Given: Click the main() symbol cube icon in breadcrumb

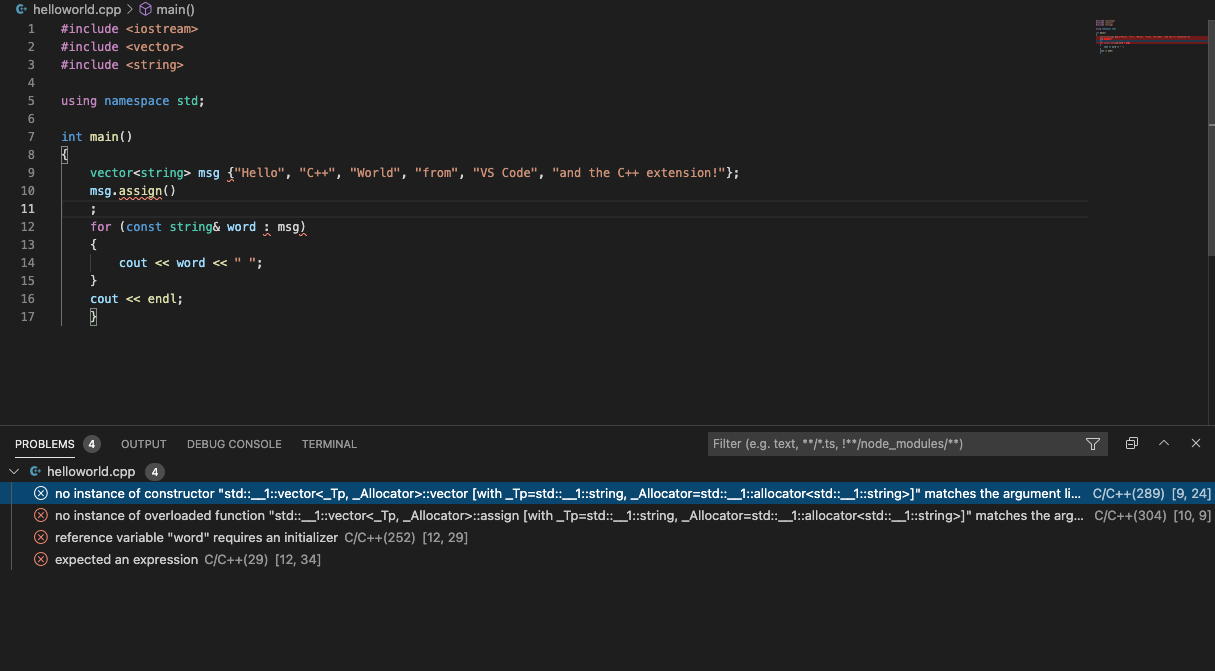Looking at the screenshot, I should pos(146,9).
